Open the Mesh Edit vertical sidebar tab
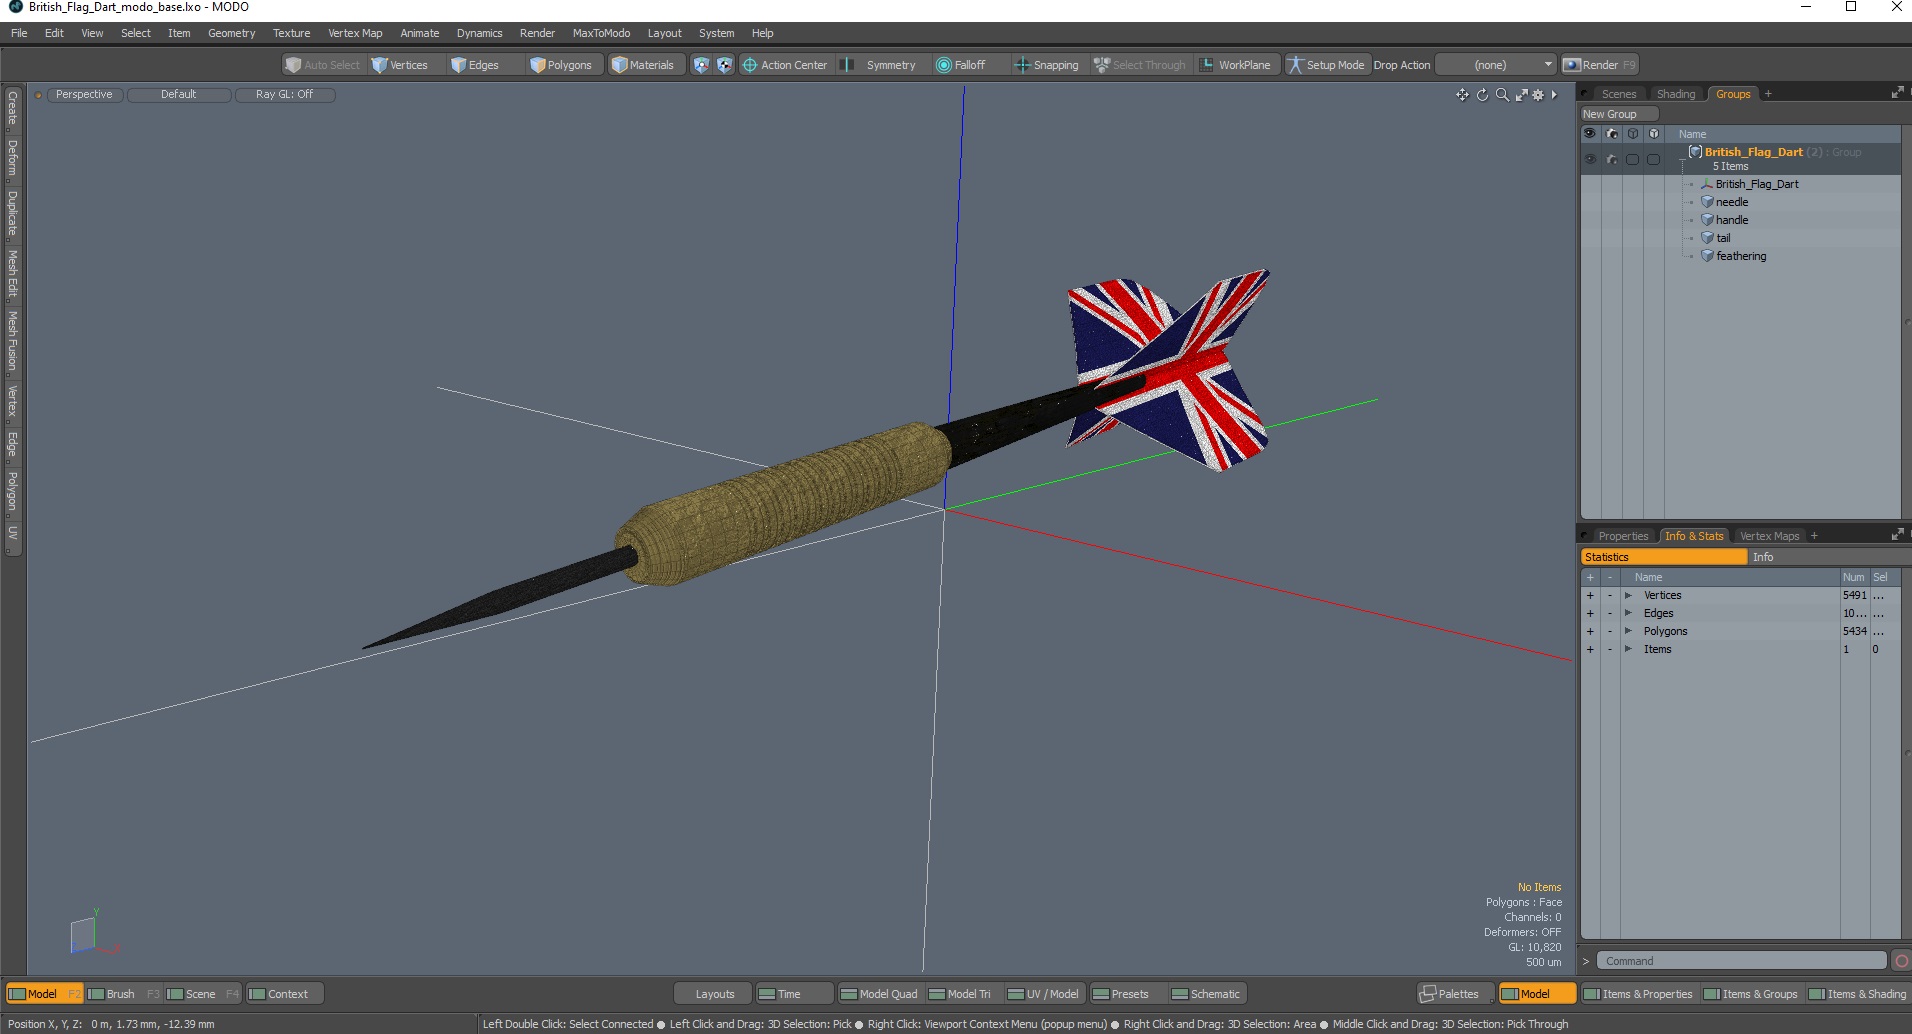 click(x=12, y=274)
